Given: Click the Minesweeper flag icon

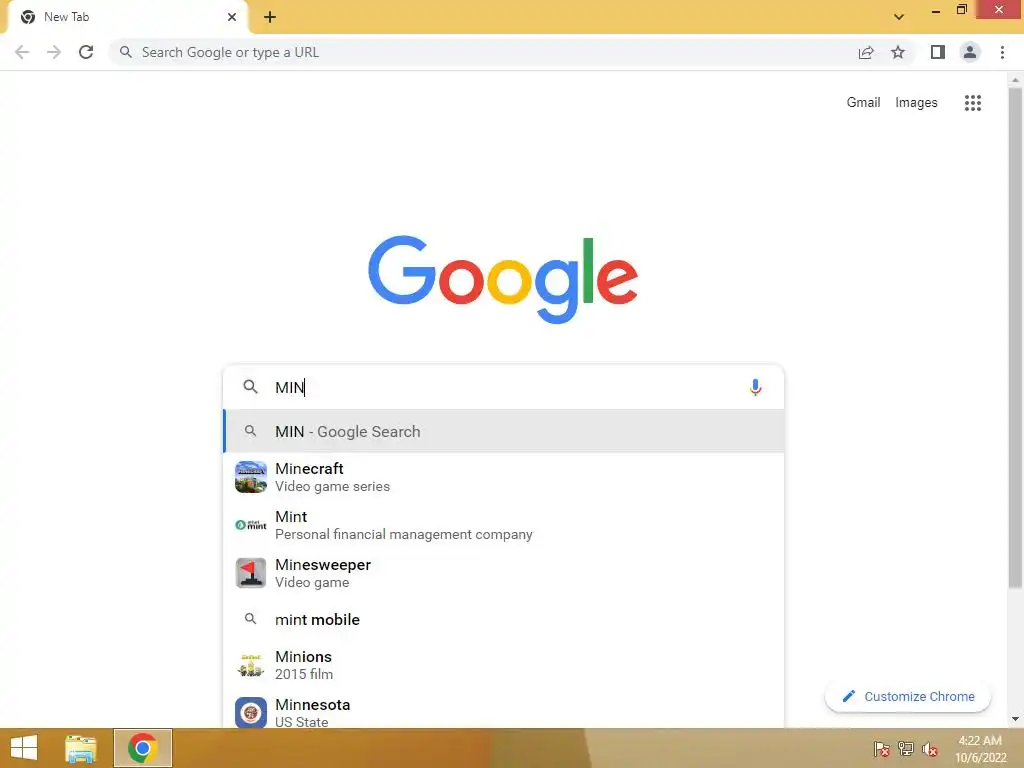Looking at the screenshot, I should pyautogui.click(x=251, y=573).
